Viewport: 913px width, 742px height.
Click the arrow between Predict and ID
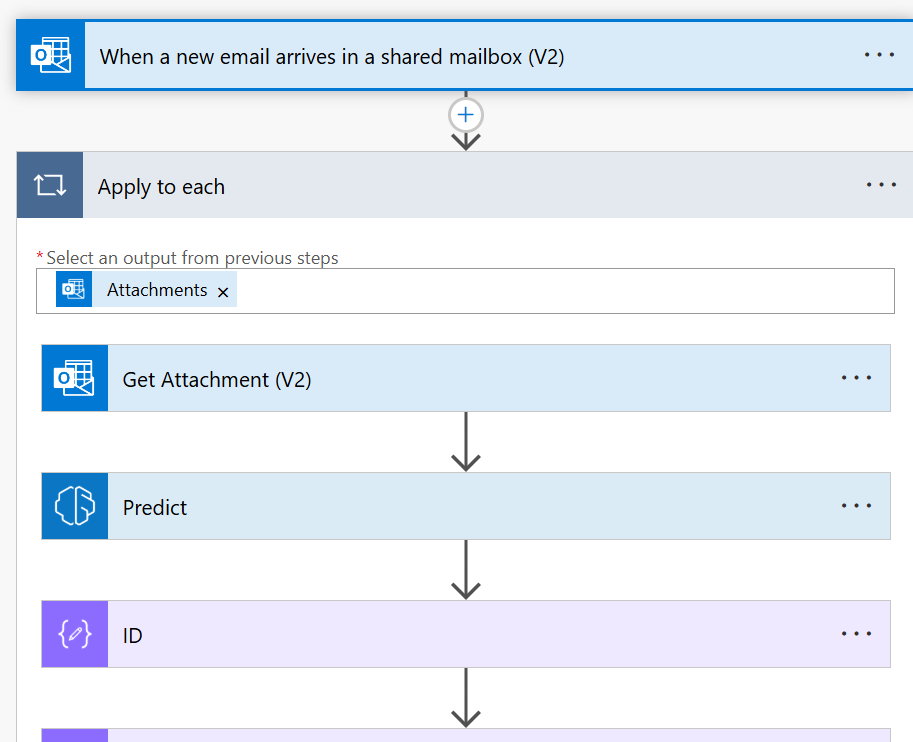(x=466, y=570)
